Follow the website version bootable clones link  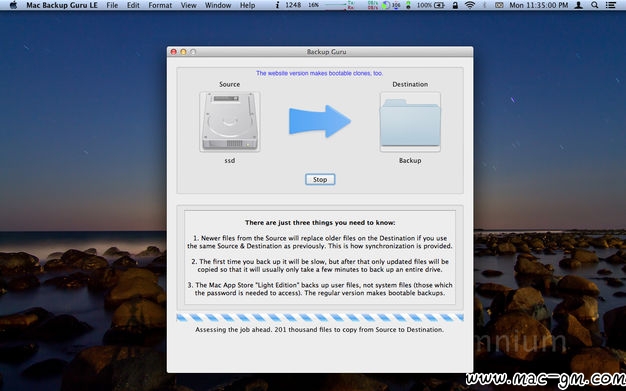tap(319, 73)
